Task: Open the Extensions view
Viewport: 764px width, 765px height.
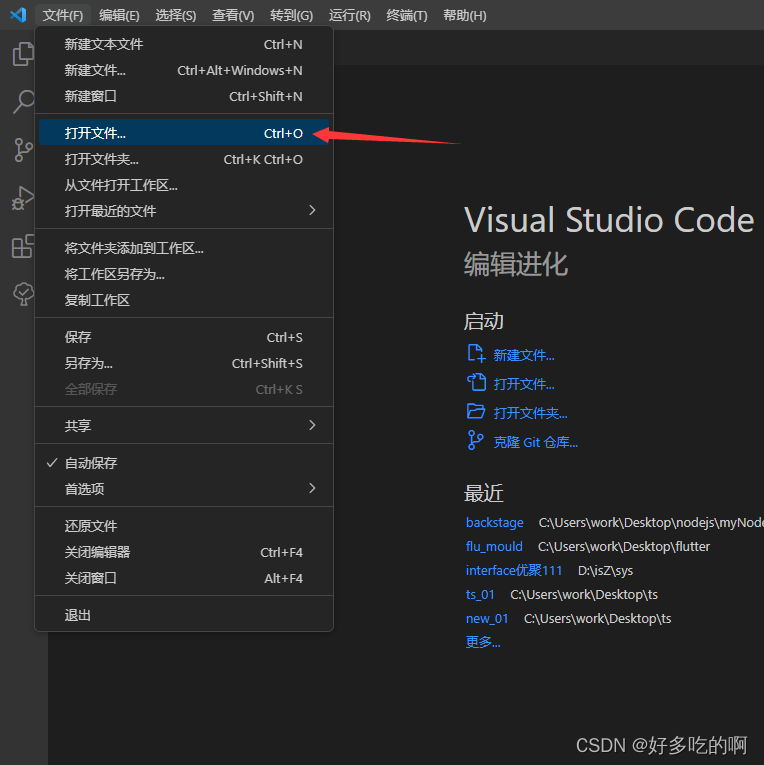Action: coord(23,246)
